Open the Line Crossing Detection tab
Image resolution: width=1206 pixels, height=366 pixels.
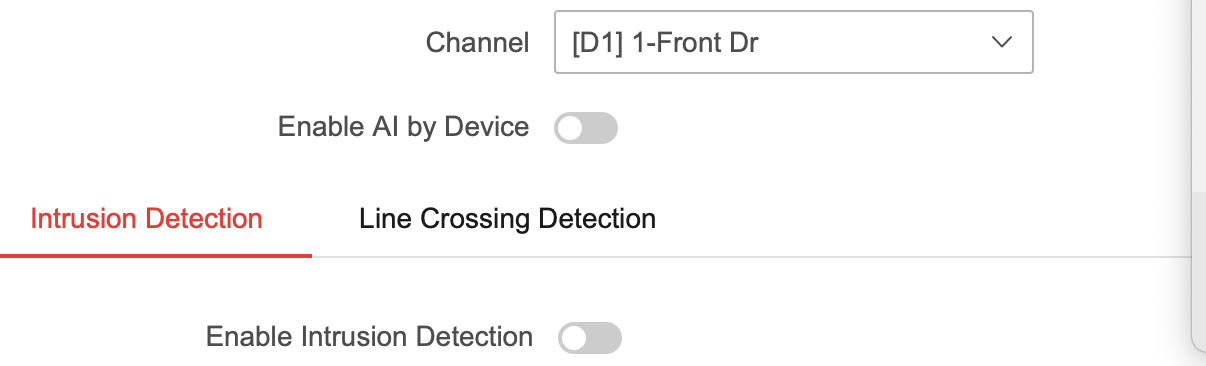click(508, 219)
